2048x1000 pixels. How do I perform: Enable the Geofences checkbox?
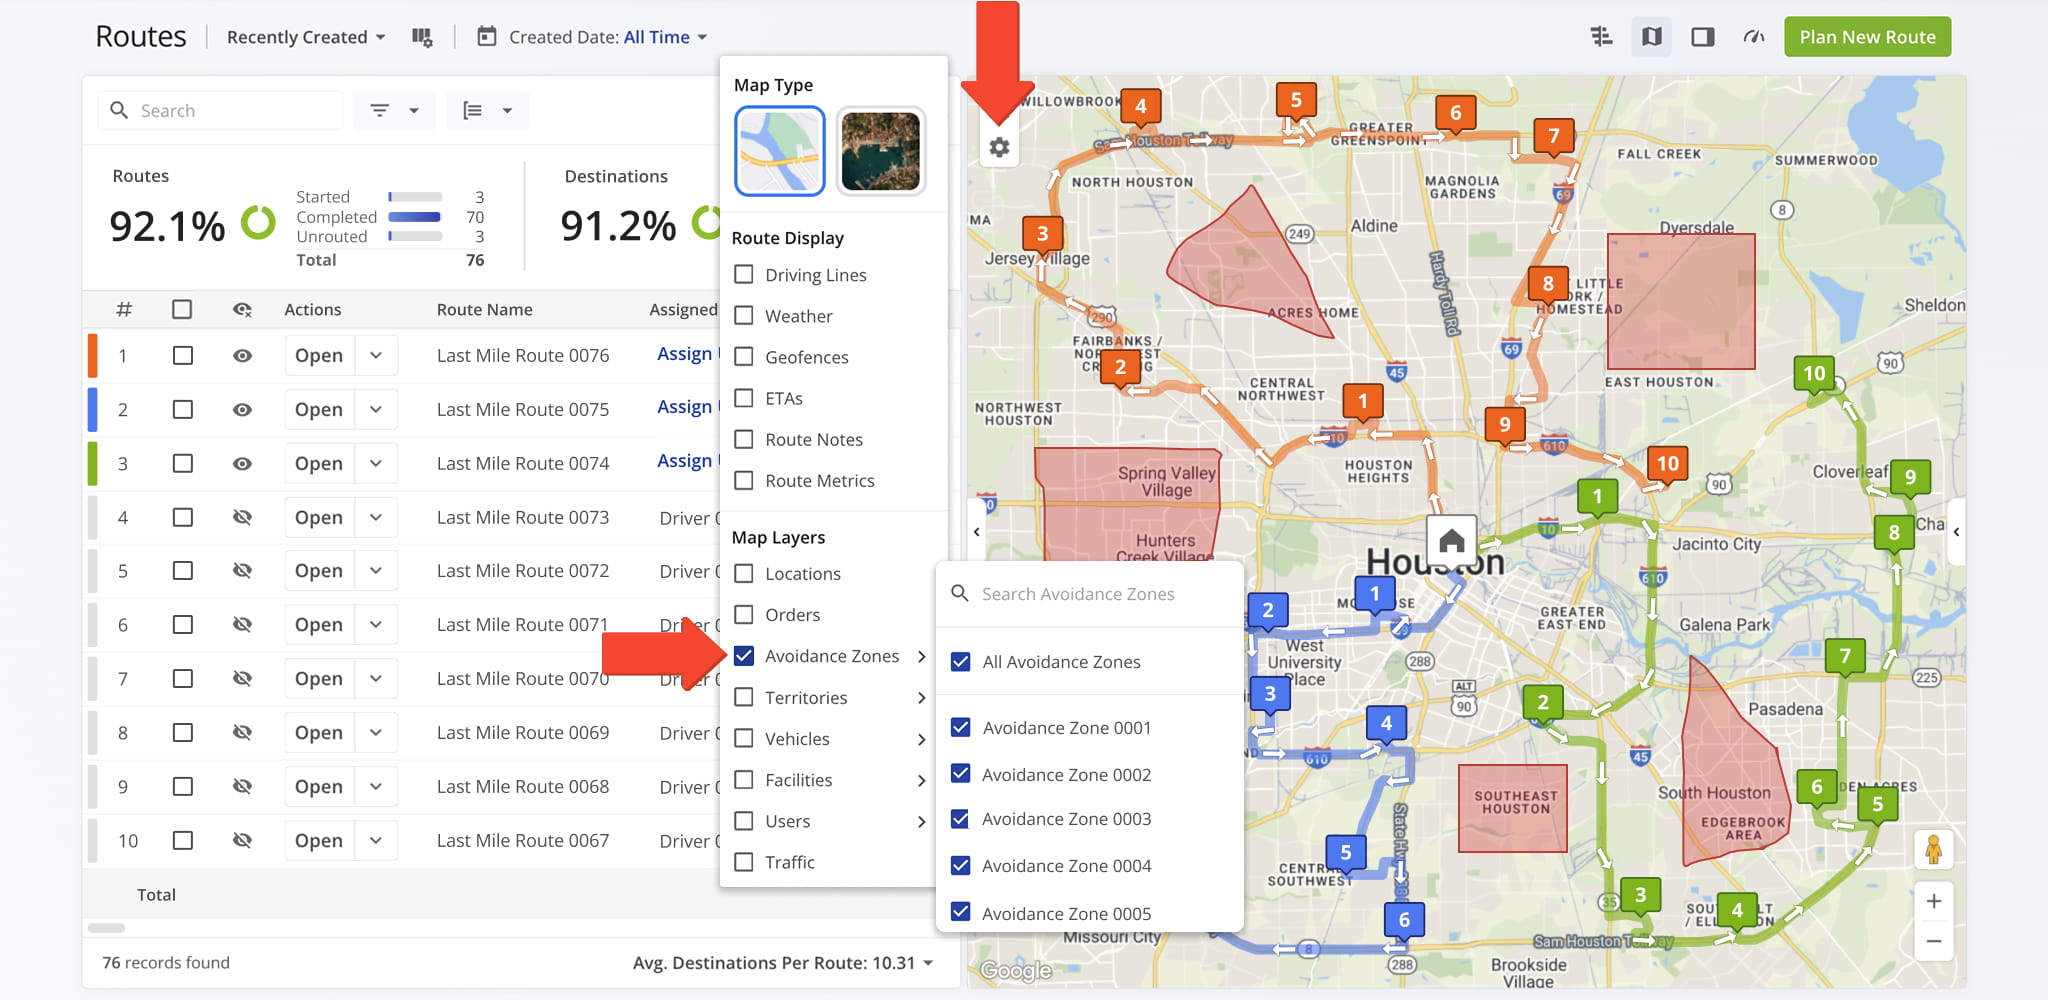(x=744, y=357)
